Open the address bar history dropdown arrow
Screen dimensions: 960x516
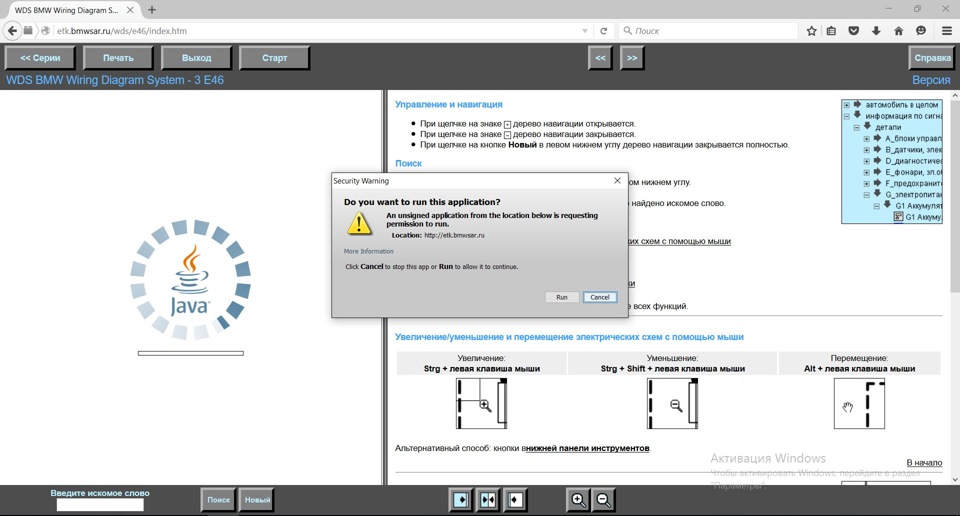point(585,31)
